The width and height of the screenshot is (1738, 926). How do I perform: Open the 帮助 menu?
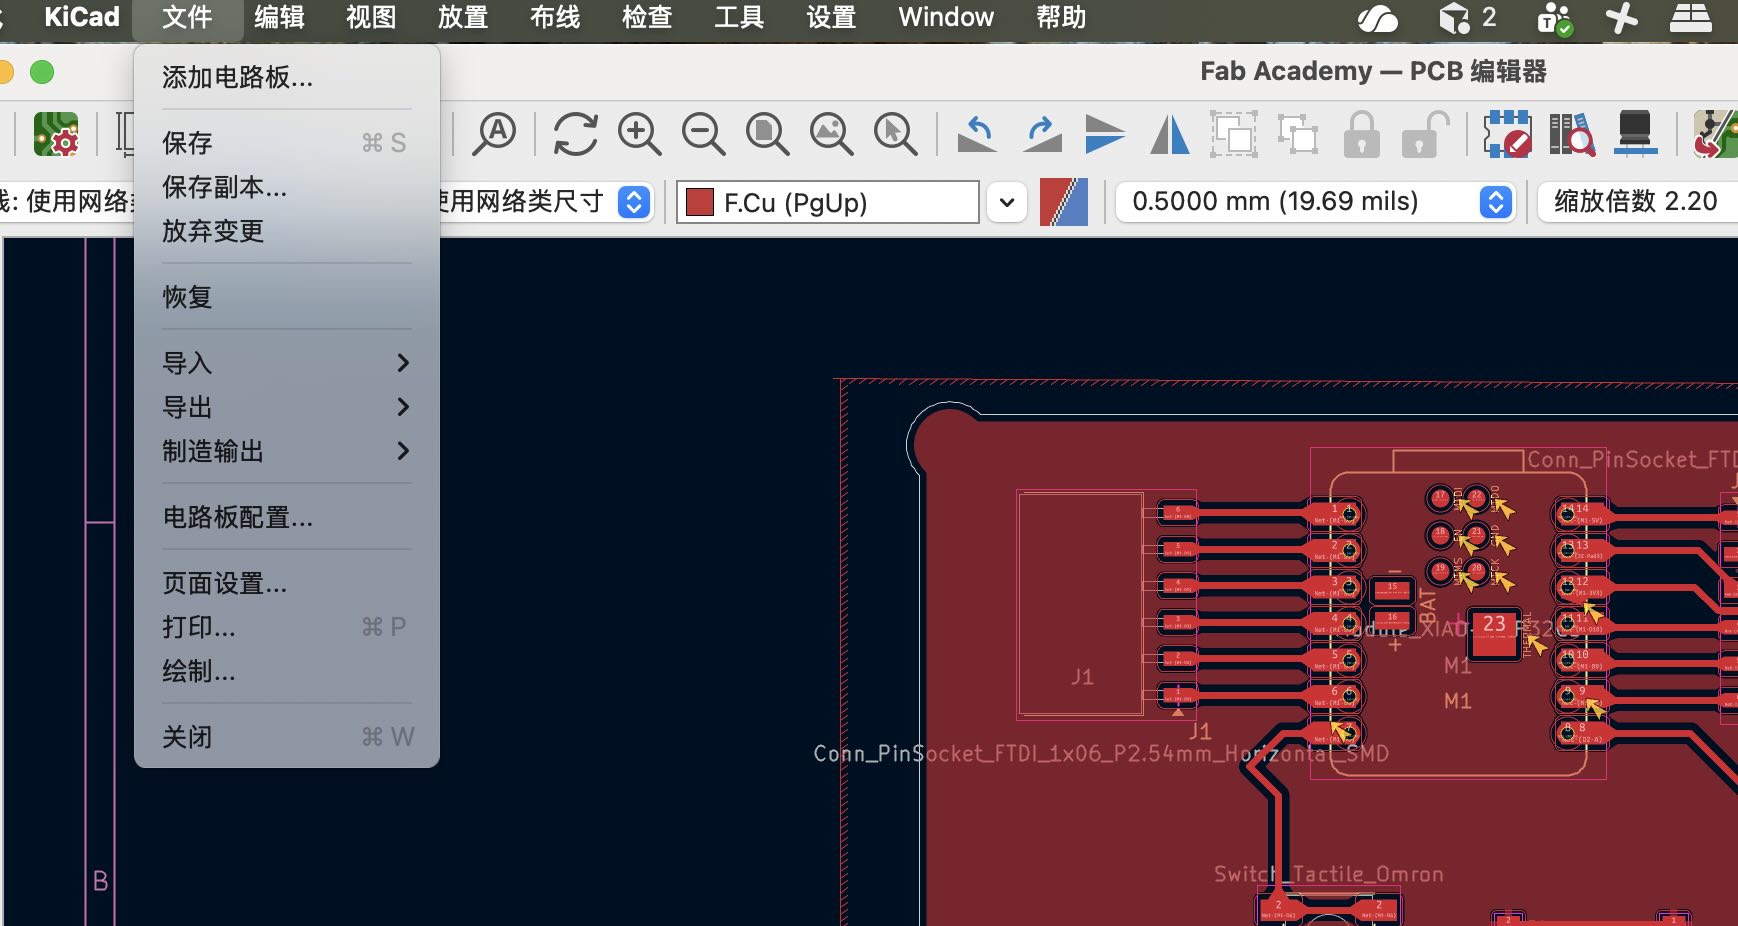[1061, 17]
